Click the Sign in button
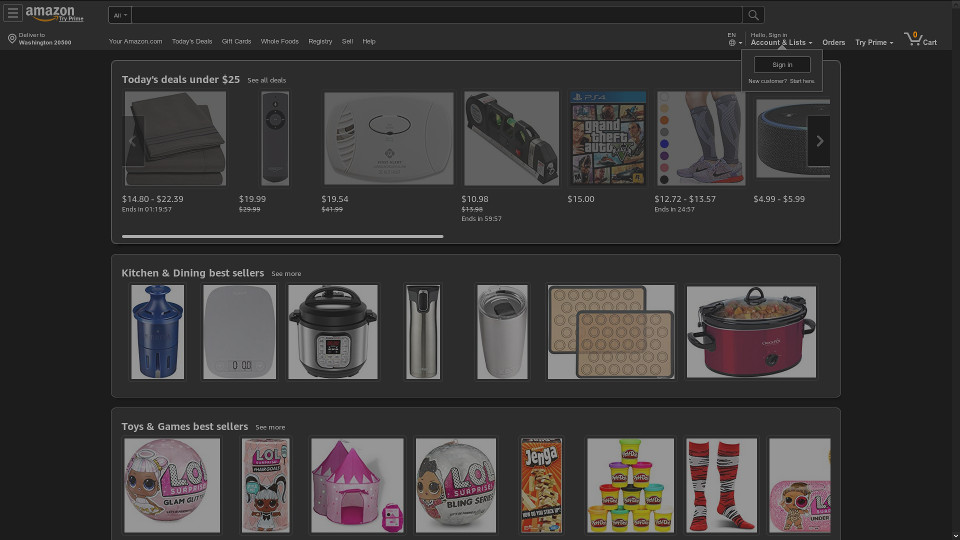 (782, 64)
